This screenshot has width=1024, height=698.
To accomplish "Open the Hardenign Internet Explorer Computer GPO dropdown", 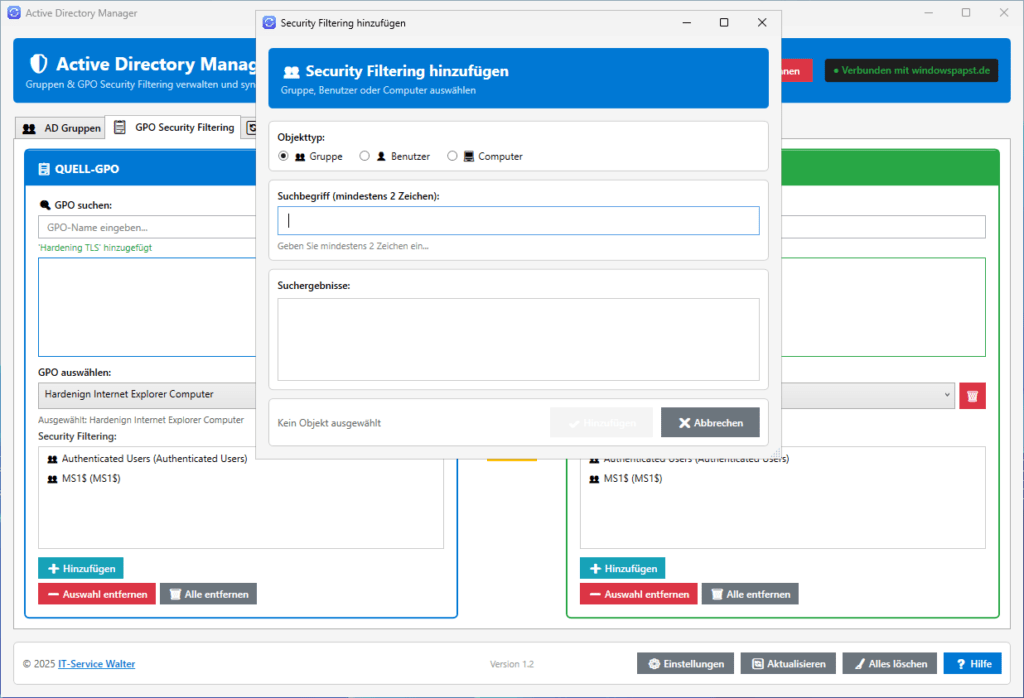I will (x=146, y=395).
